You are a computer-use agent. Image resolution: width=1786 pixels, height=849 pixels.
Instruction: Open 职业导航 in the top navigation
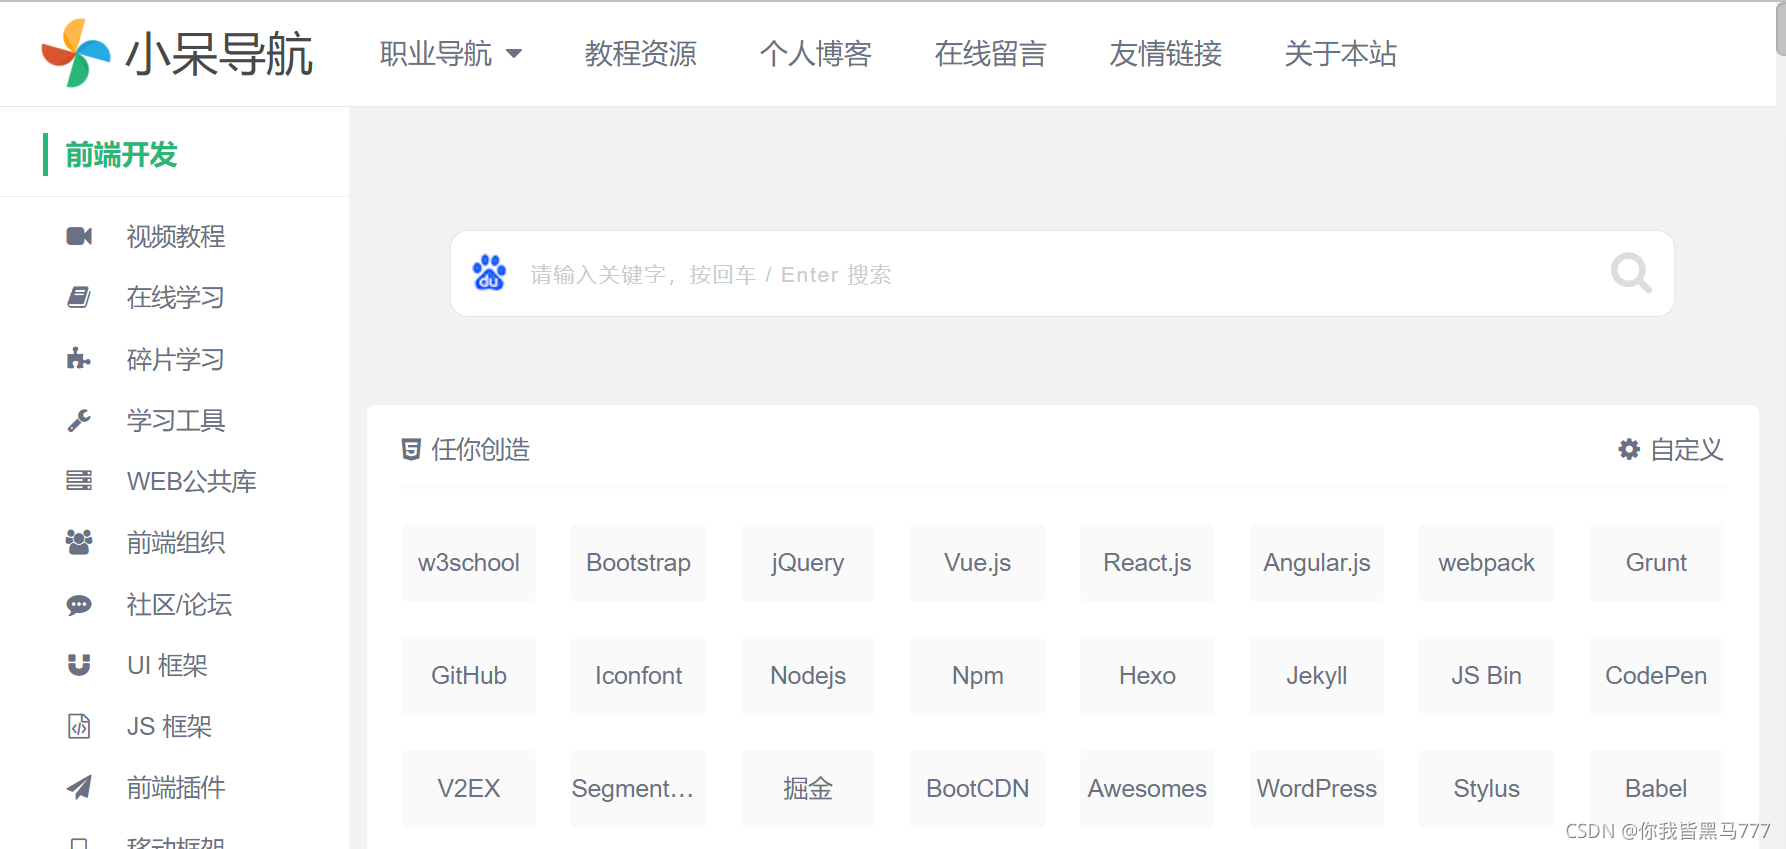[x=436, y=53]
